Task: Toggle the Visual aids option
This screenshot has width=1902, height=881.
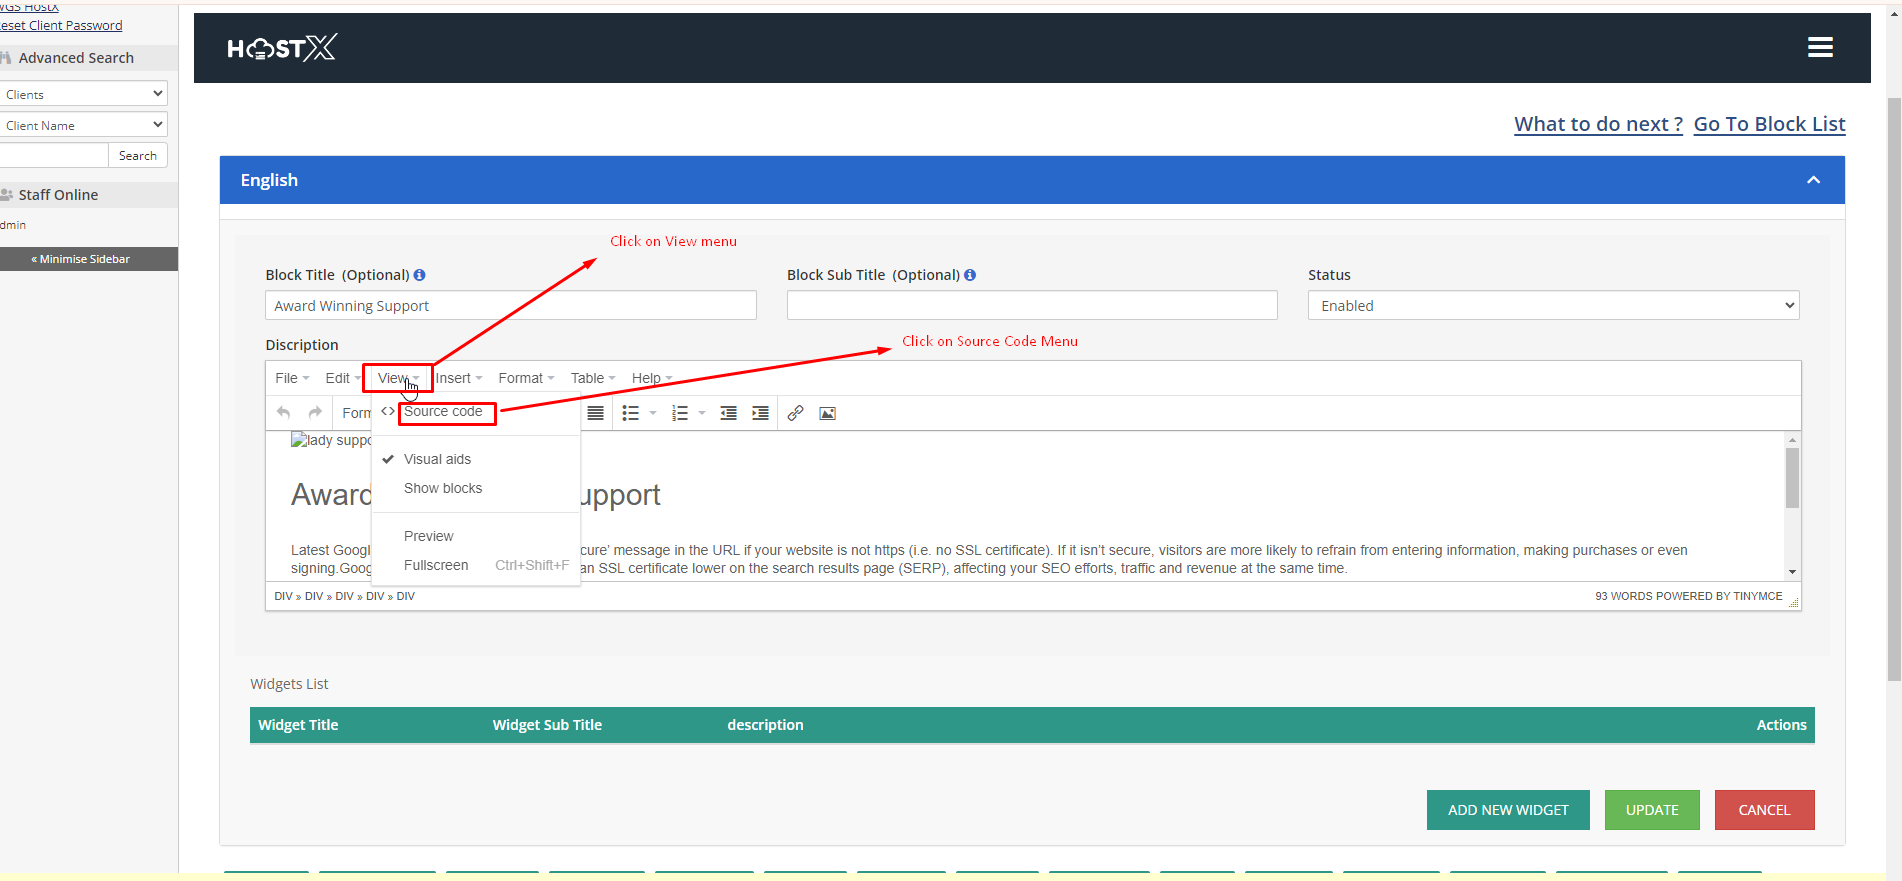Action: click(437, 459)
